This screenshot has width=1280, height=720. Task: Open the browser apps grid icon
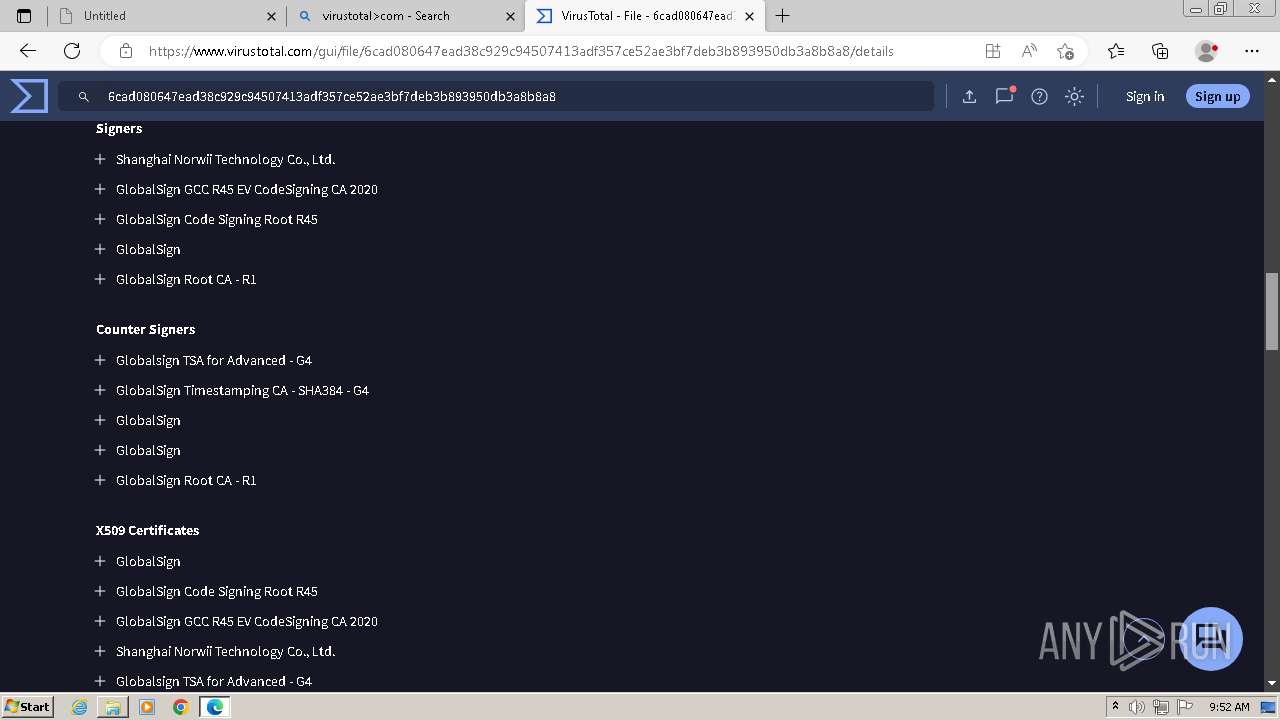click(992, 51)
